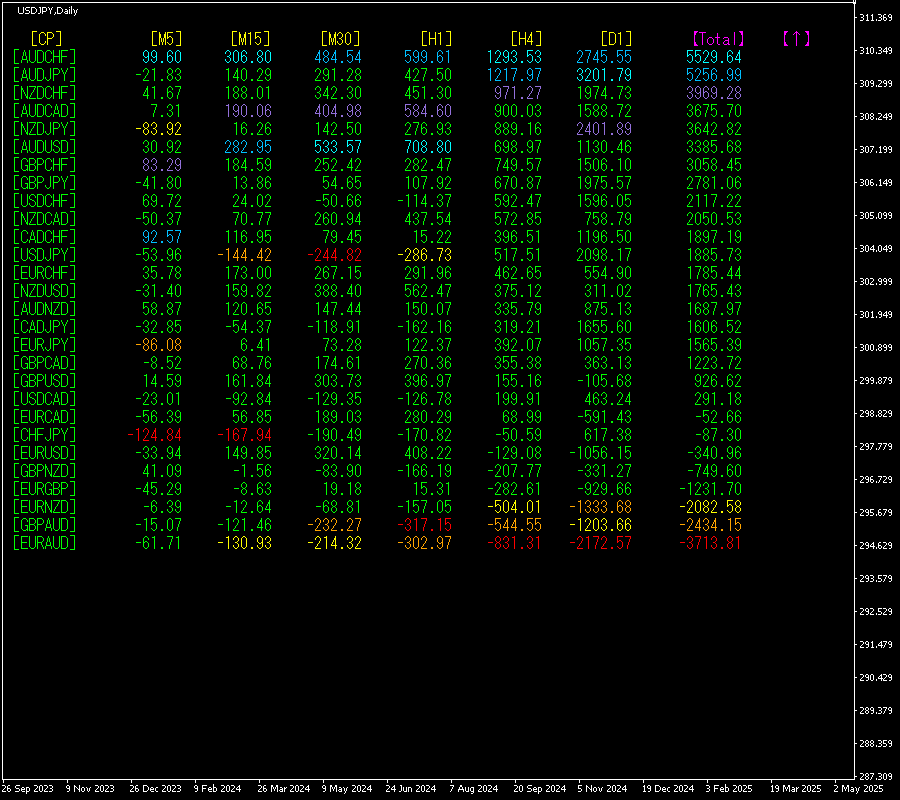This screenshot has width=900, height=800.
Task: Select the [EURNZD] pair label
Action: pos(44,507)
